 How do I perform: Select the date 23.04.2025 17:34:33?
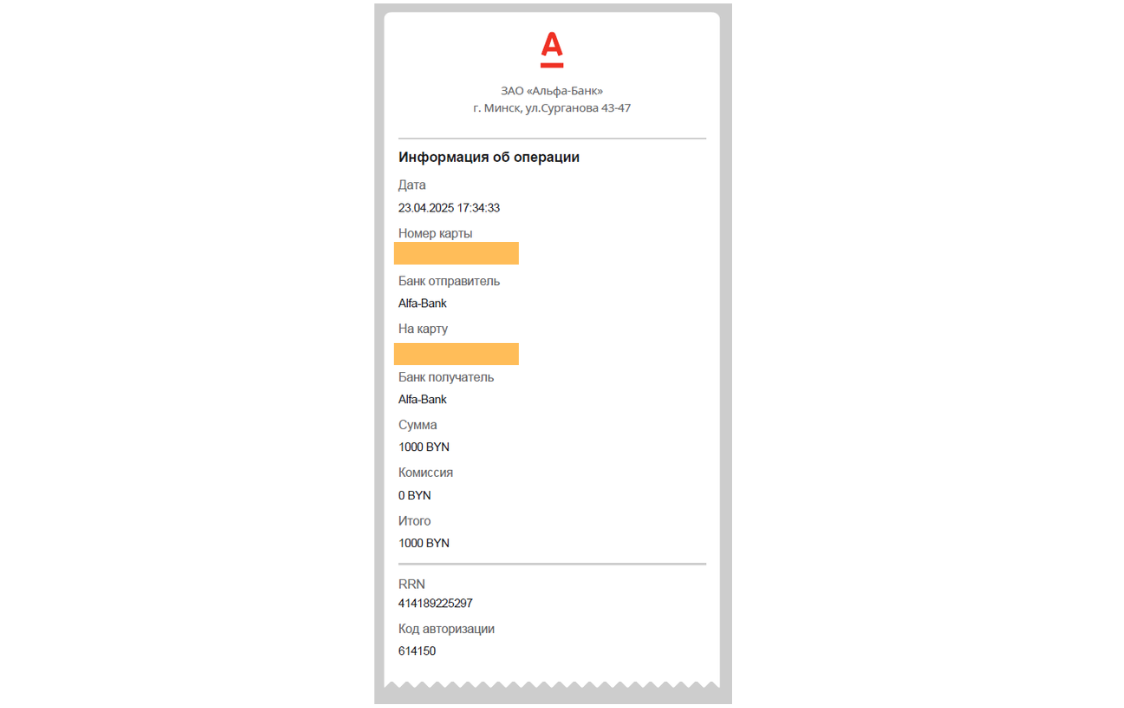tap(449, 208)
